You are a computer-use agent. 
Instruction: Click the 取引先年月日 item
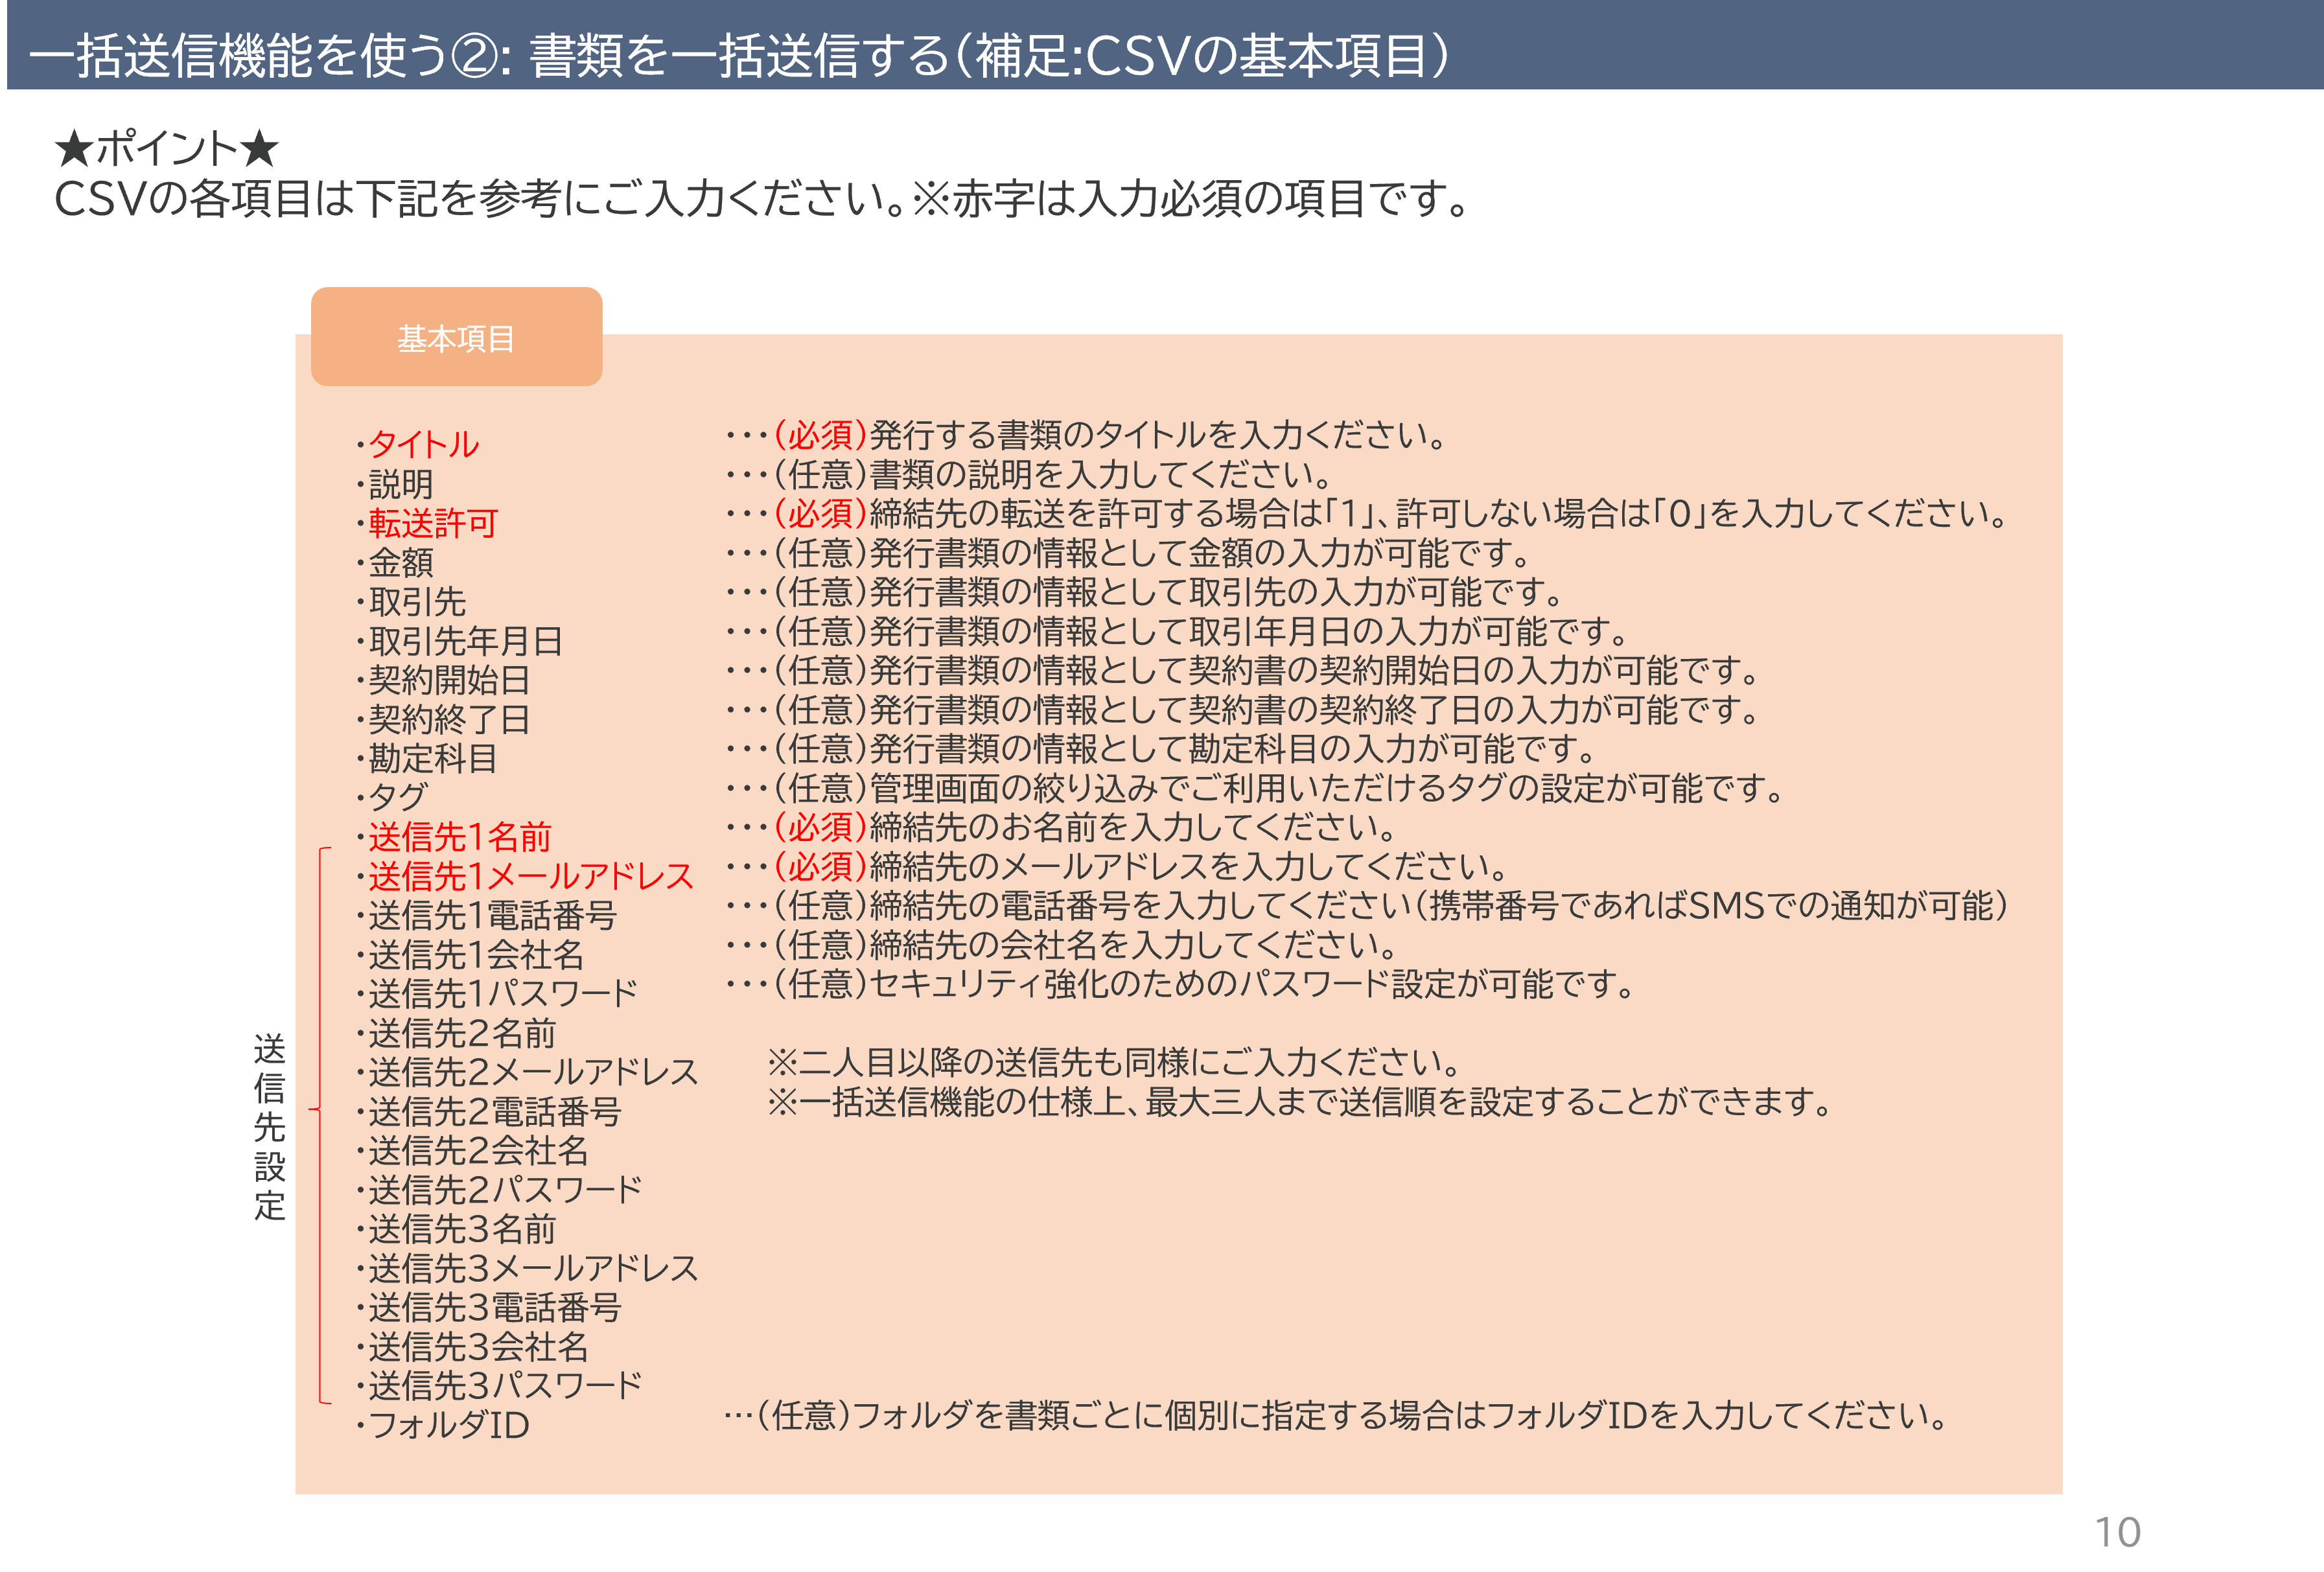464,641
